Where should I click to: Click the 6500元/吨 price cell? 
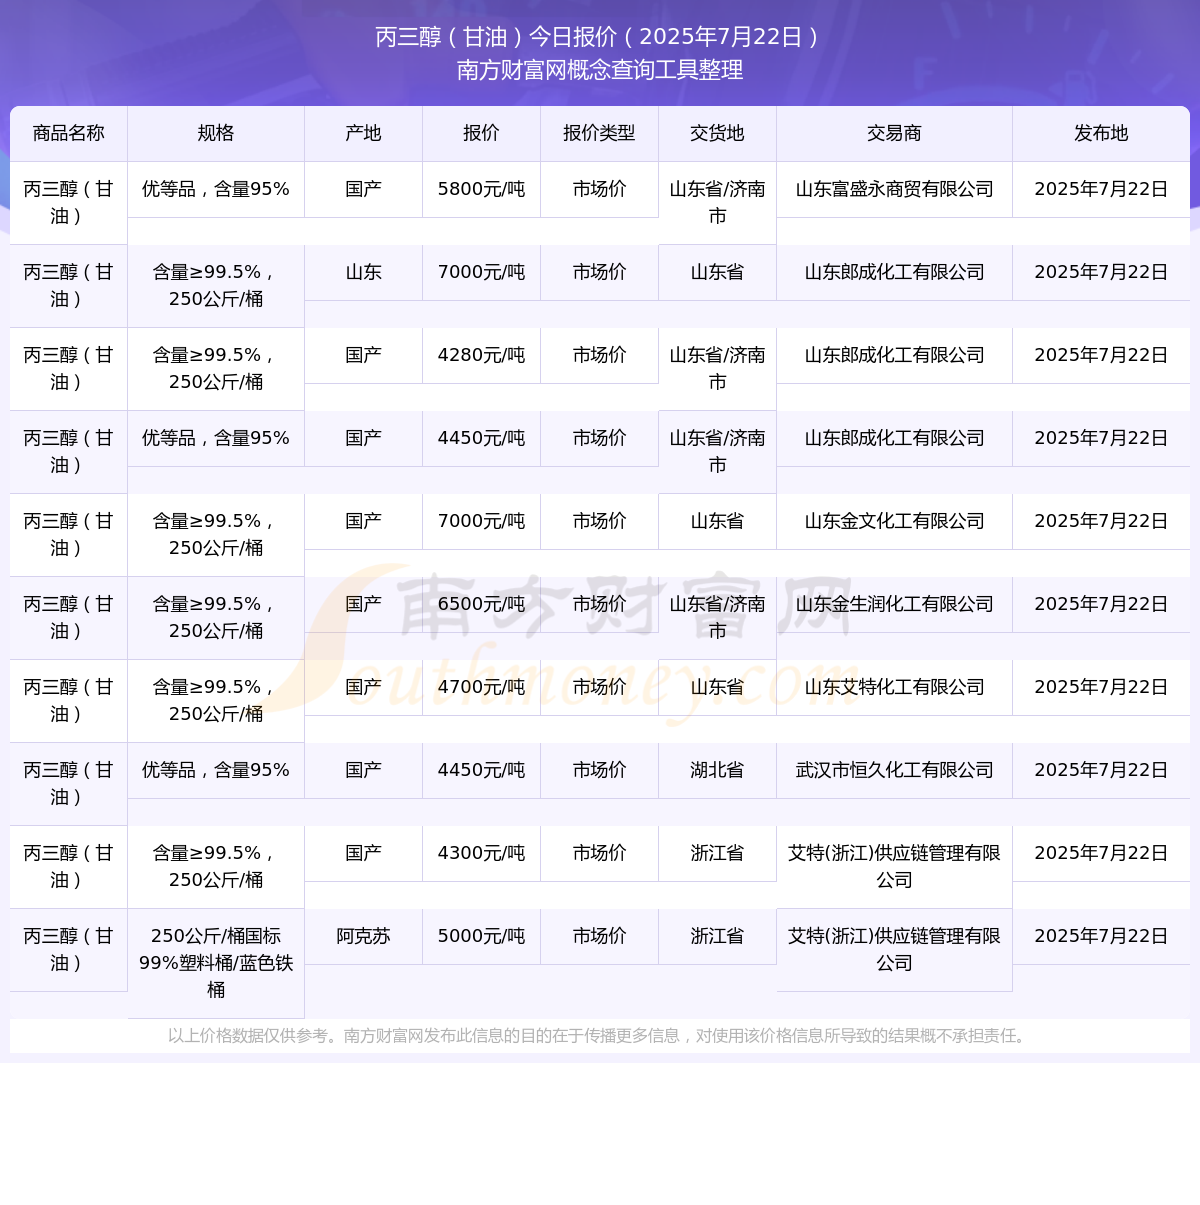click(x=481, y=604)
